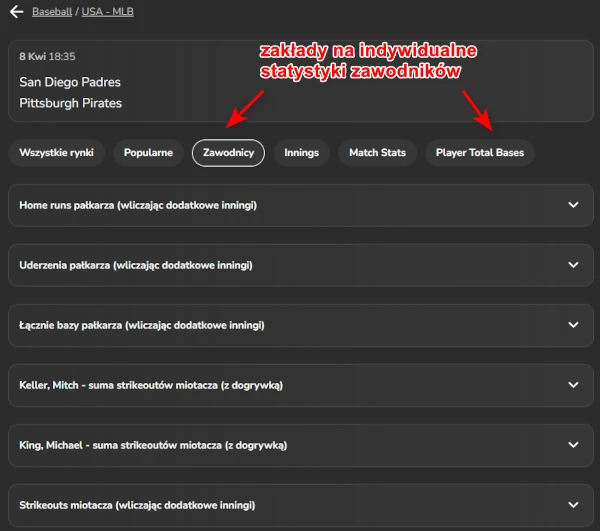Click the Home runs pałkarza market title text
Screen dimensions: 600x531
[138, 205]
